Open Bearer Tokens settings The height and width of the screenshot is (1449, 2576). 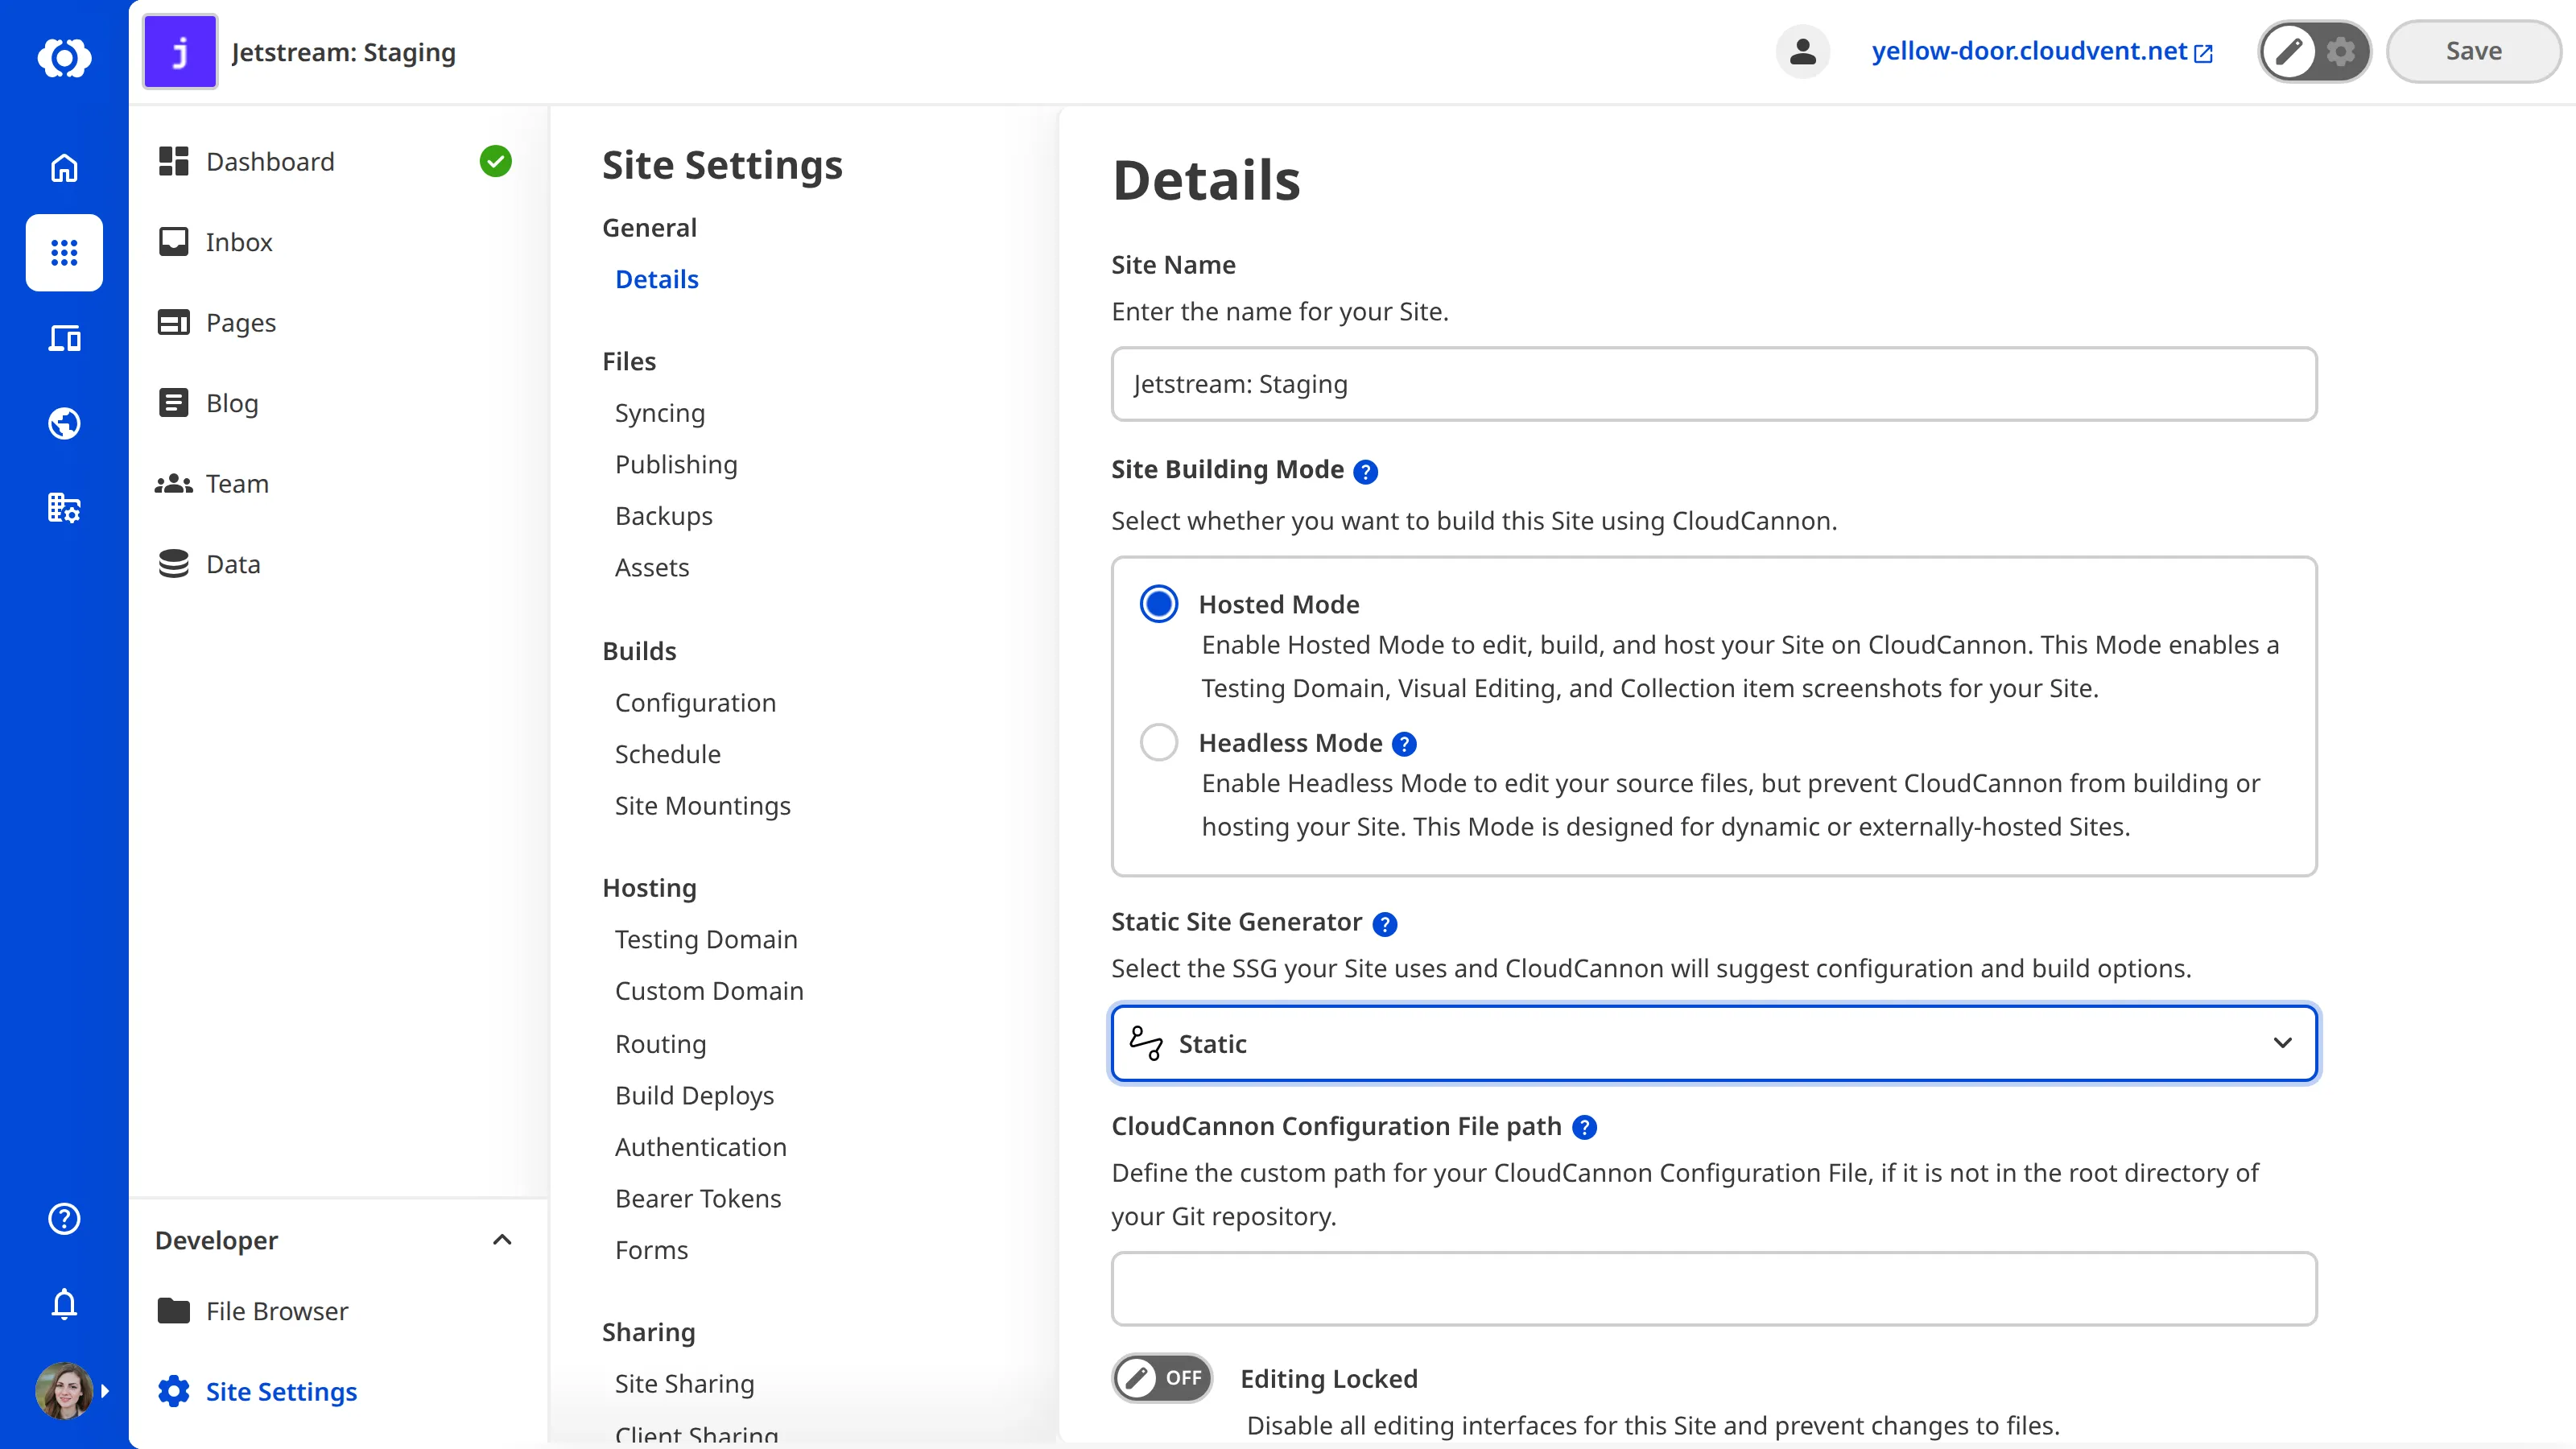tap(698, 1198)
